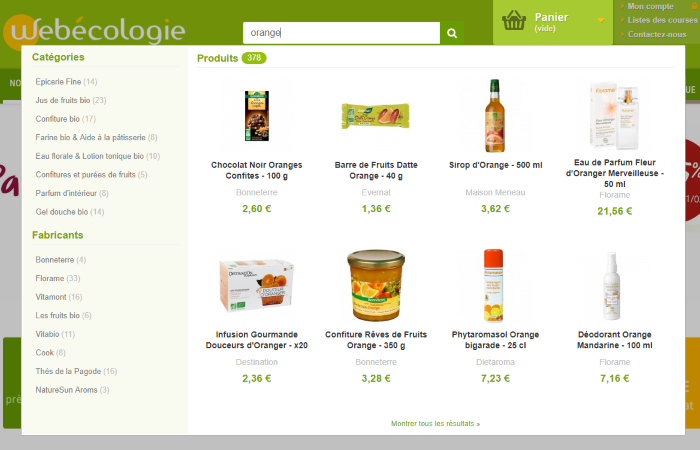Click the magnifier search button
The image size is (700, 450).
[x=452, y=33]
